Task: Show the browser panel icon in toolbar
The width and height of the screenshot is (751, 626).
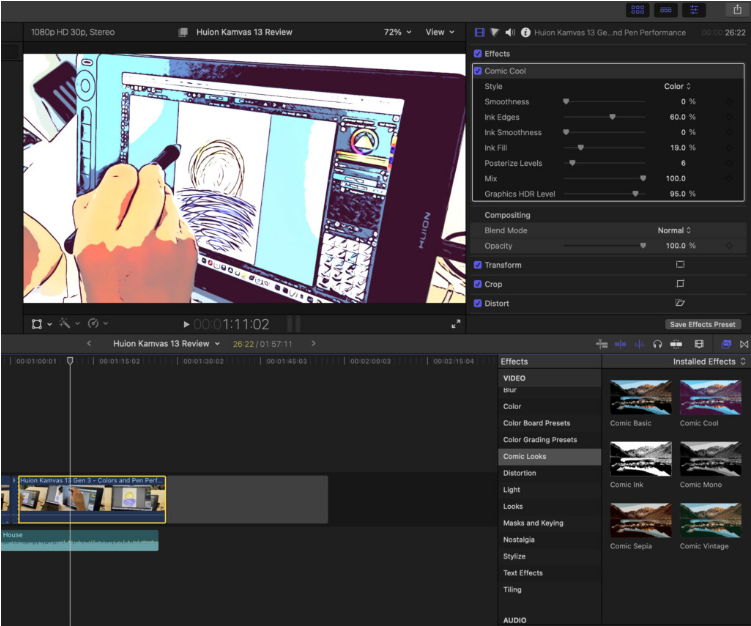Action: 637,10
